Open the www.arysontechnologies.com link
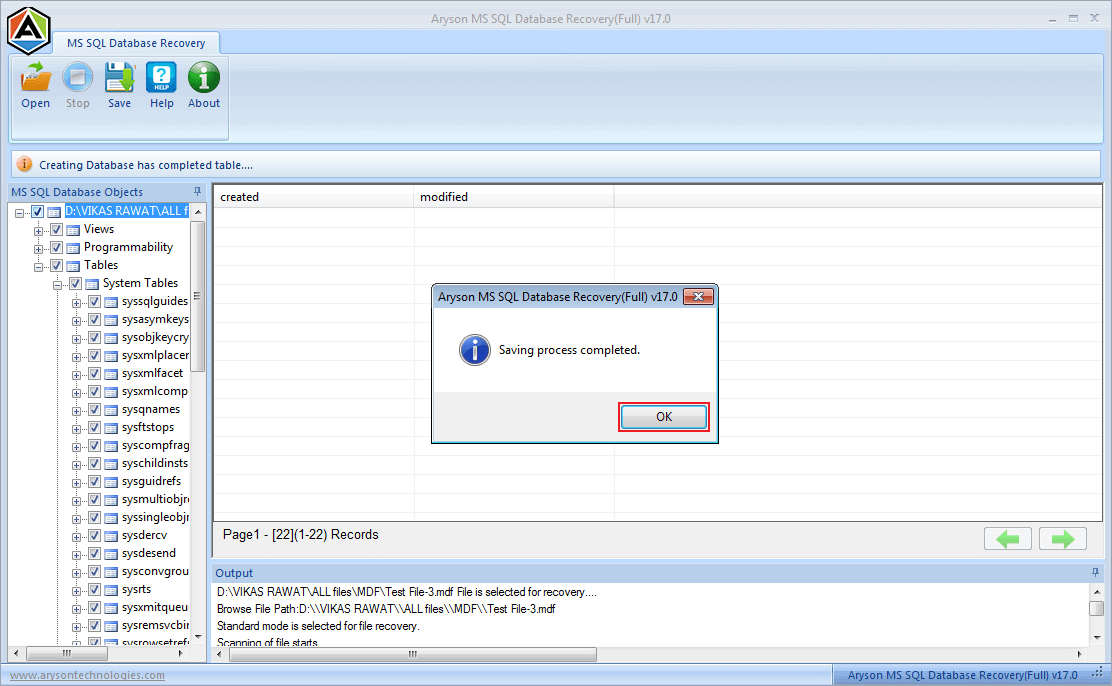The image size is (1112, 686). (86, 675)
